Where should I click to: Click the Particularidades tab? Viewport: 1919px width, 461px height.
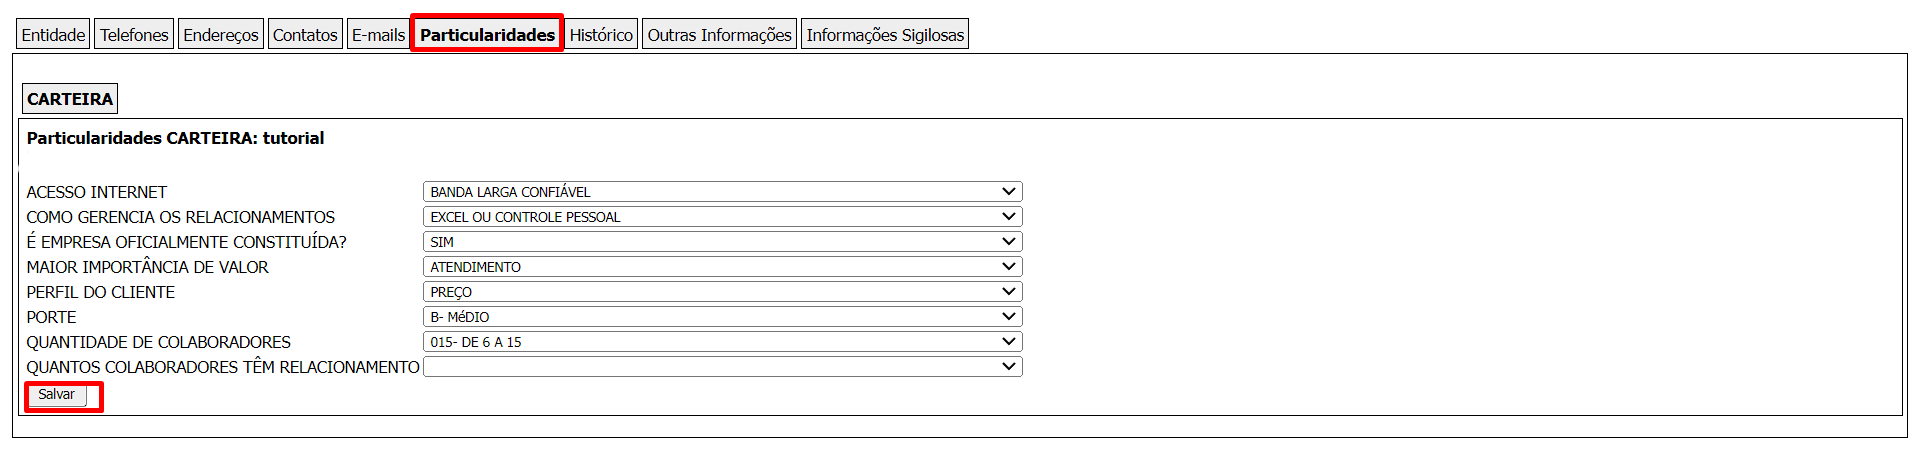(x=487, y=35)
